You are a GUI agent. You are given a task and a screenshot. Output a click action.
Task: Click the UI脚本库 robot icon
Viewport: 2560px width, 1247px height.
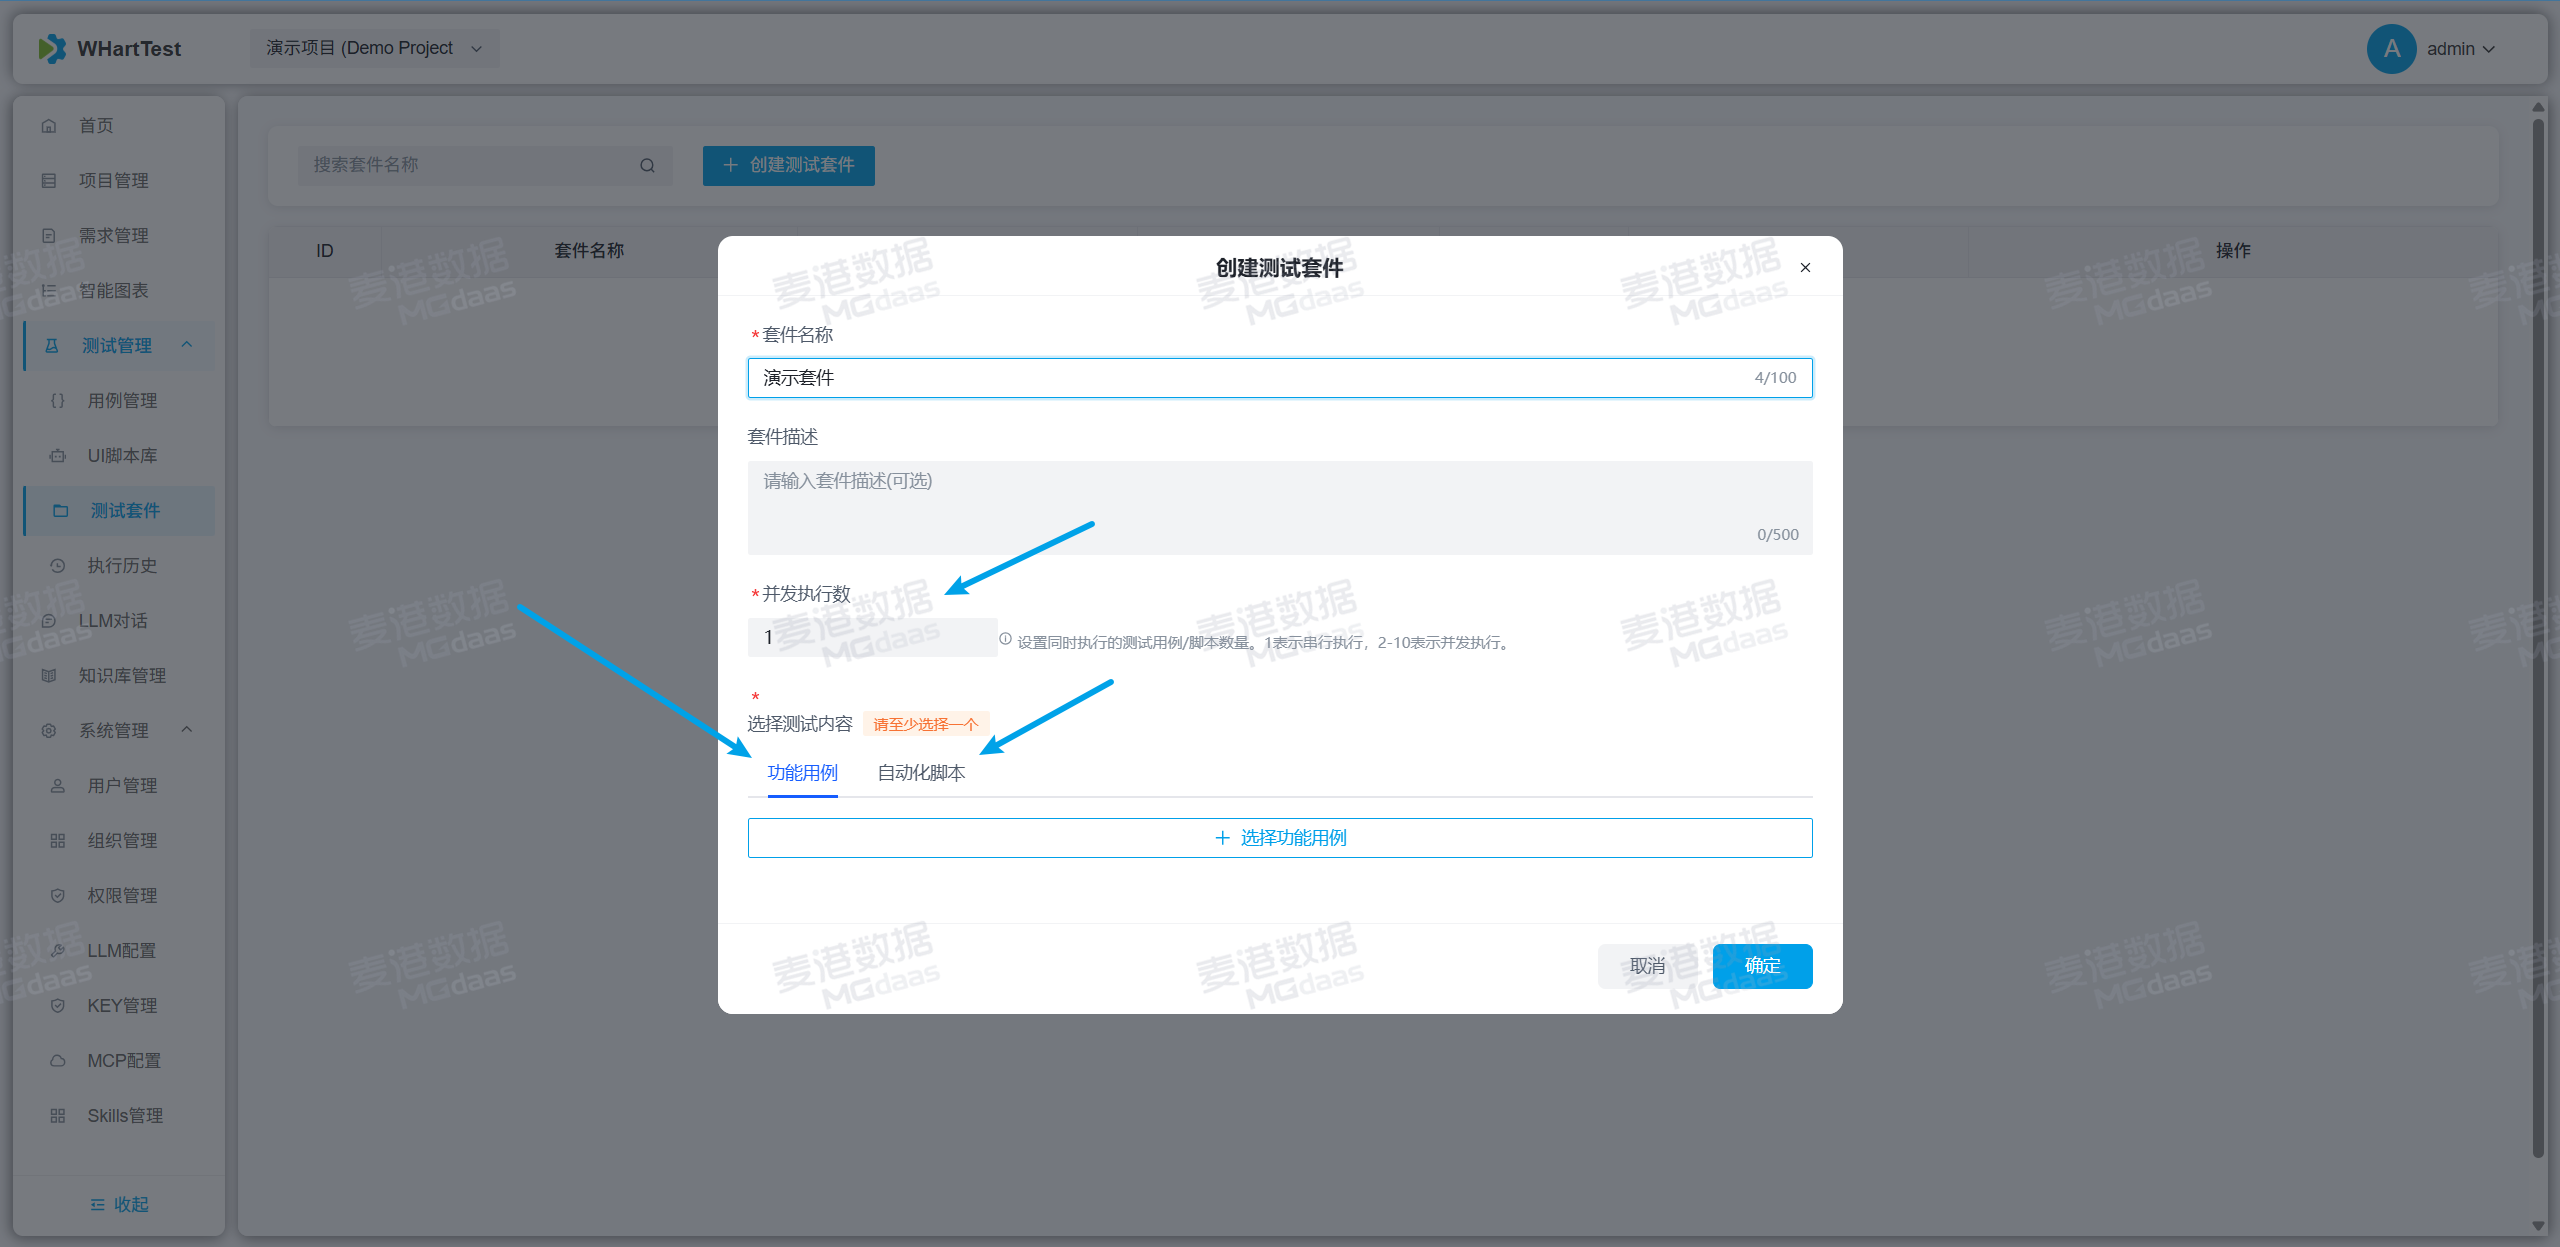[58, 456]
